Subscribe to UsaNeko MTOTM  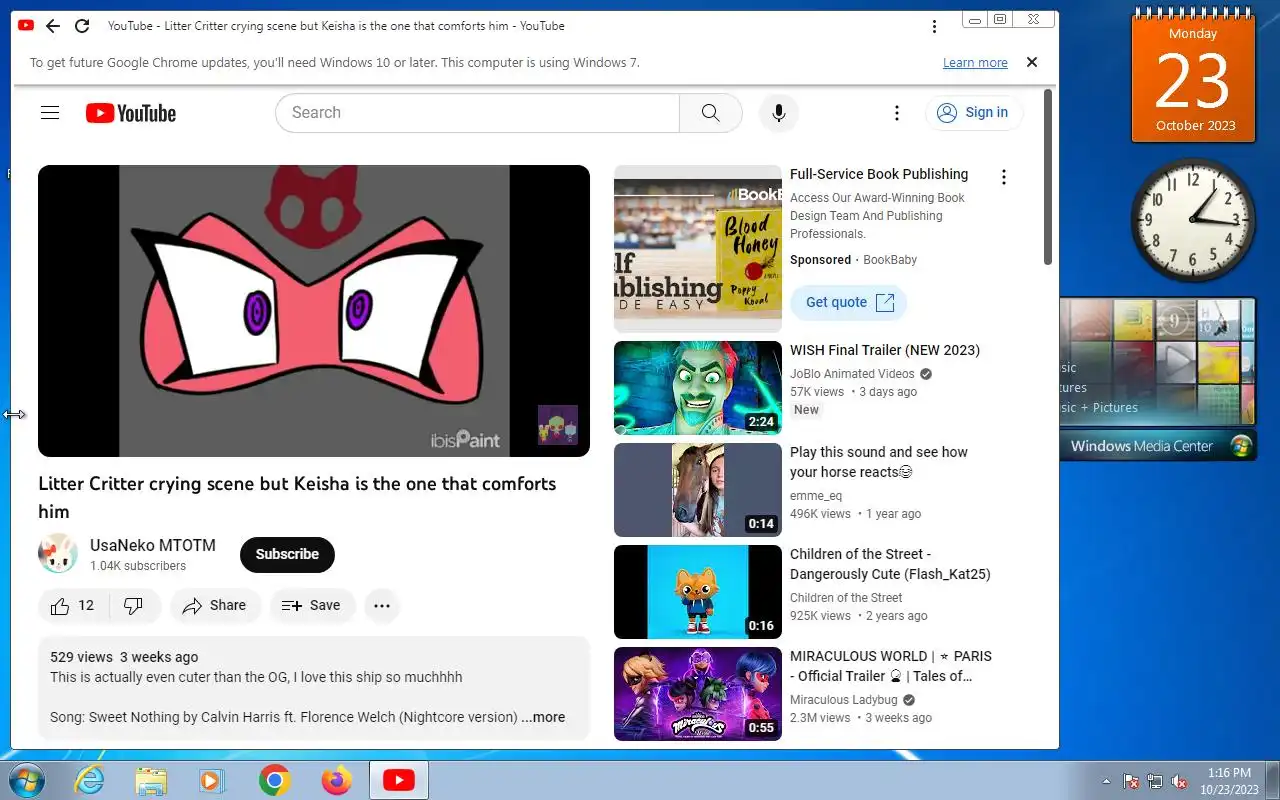(x=287, y=554)
